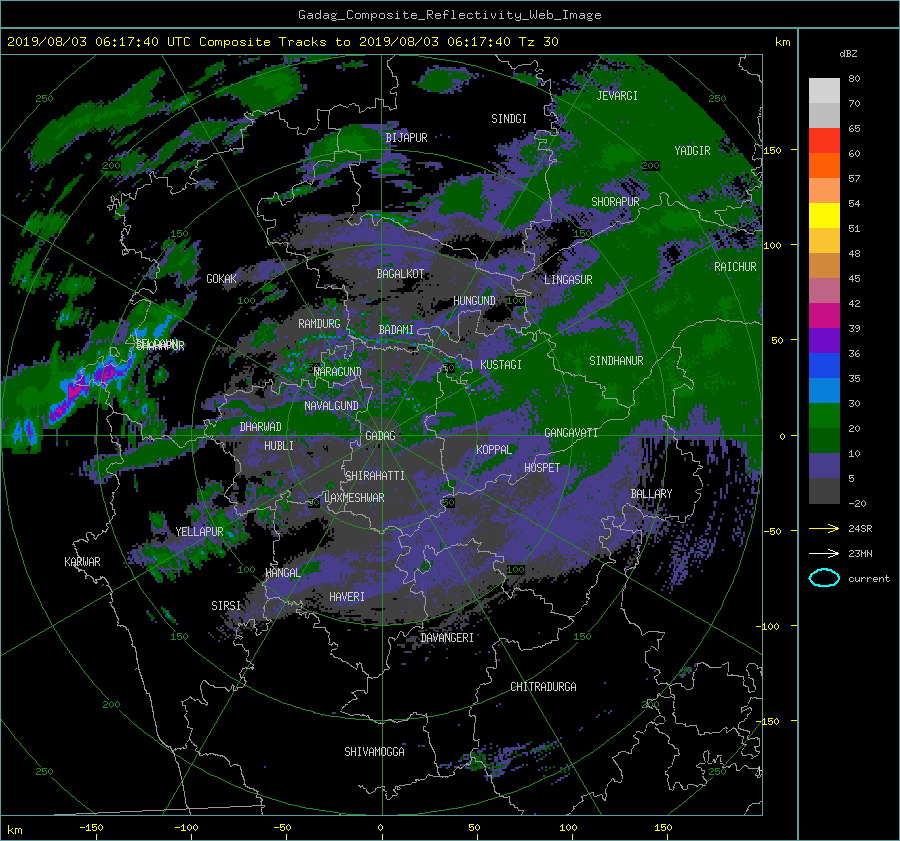Click the KUSTAGI city label
900x841 pixels.
coord(501,365)
